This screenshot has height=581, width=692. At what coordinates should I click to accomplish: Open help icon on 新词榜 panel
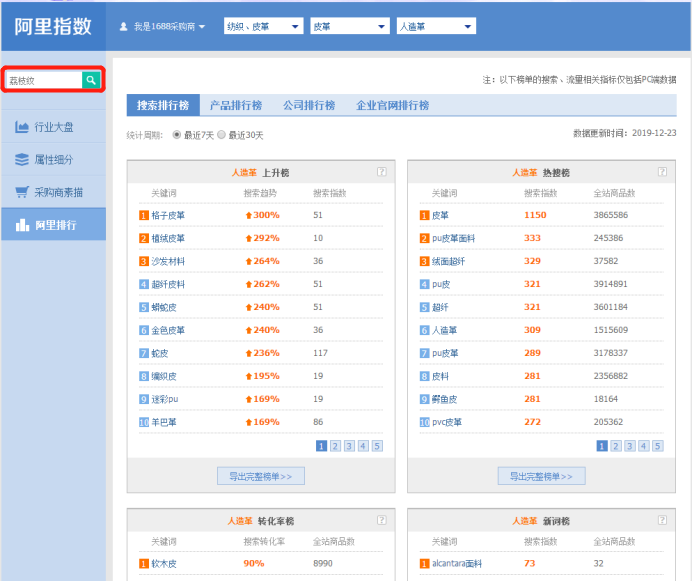662,520
